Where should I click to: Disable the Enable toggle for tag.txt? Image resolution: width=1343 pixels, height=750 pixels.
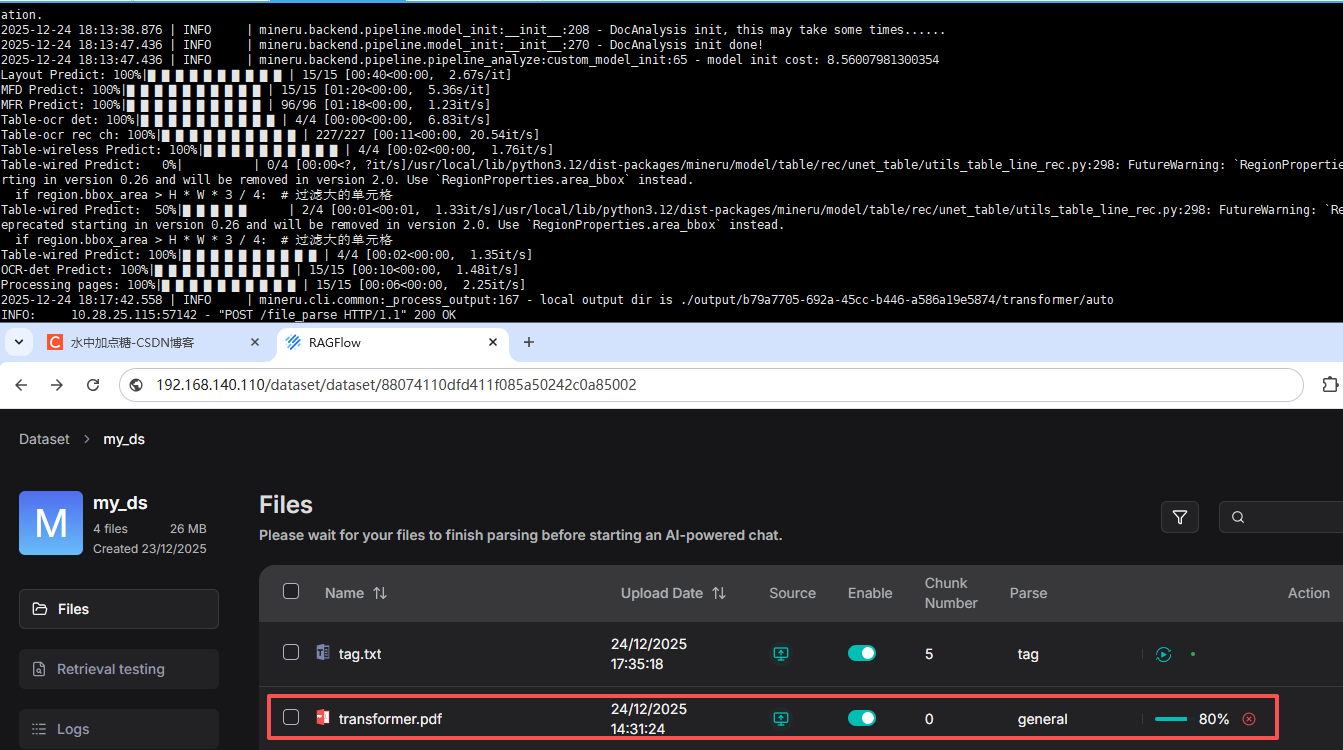pyautogui.click(x=861, y=652)
